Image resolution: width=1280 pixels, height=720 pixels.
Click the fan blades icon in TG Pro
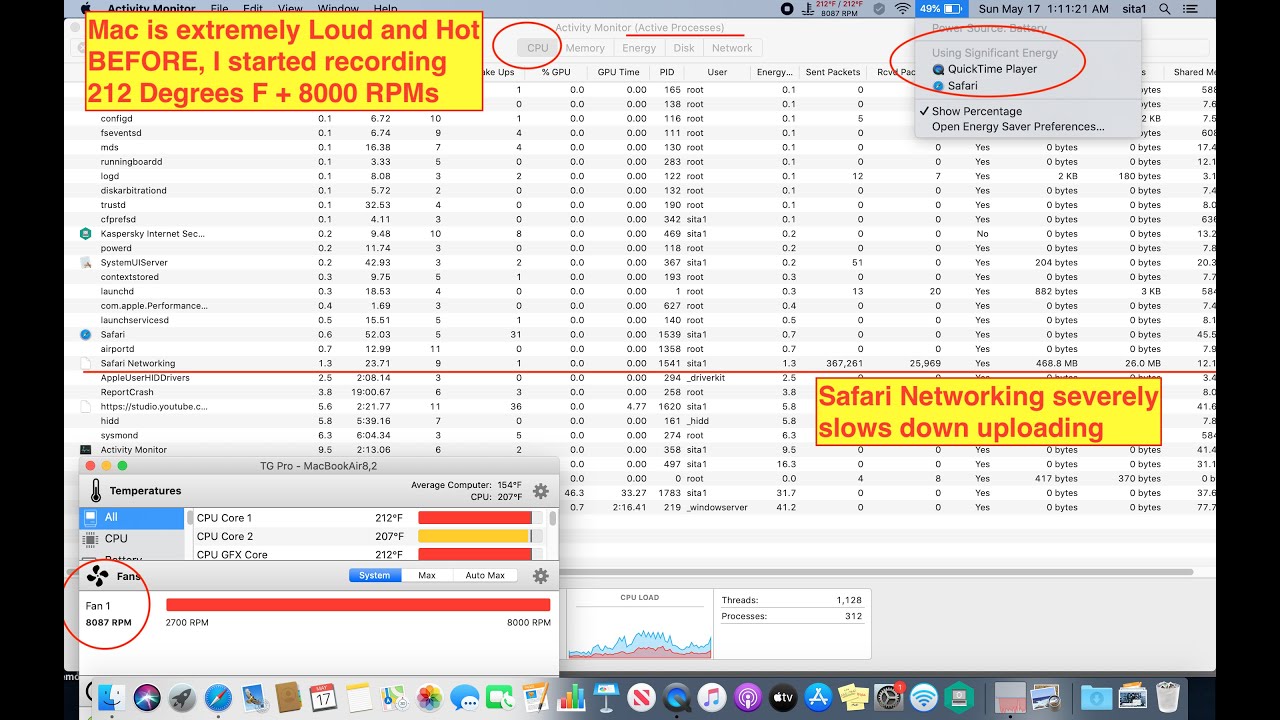point(97,576)
